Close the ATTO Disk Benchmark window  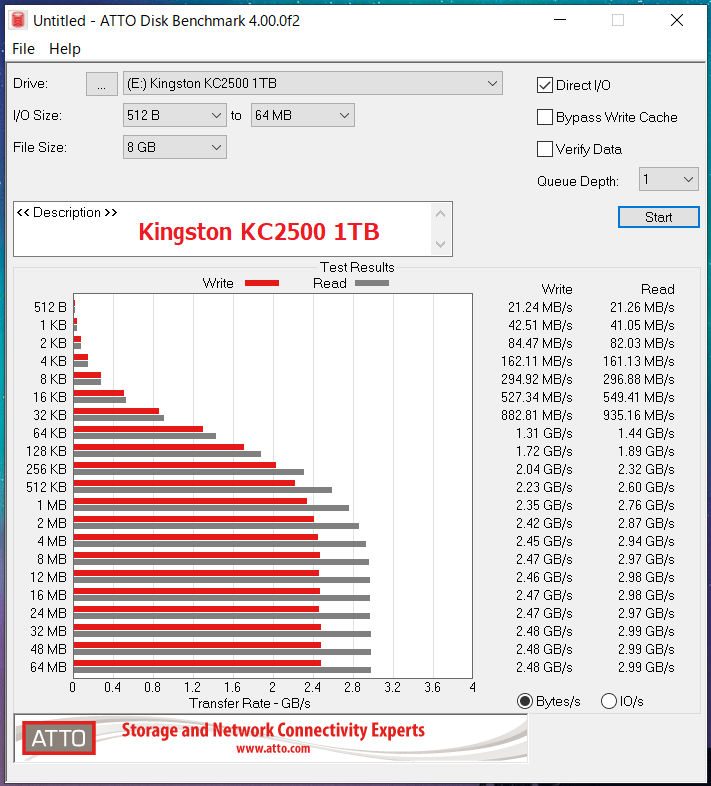[x=677, y=20]
